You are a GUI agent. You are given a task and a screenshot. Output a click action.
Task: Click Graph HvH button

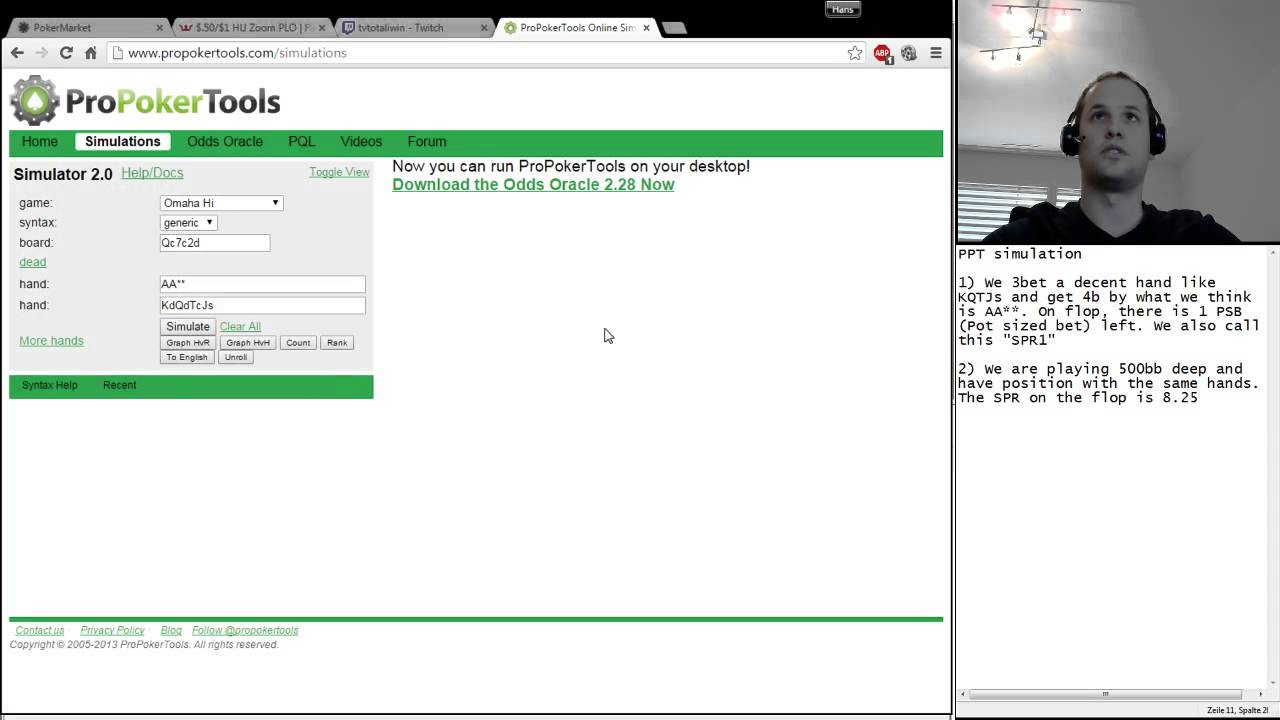point(248,343)
